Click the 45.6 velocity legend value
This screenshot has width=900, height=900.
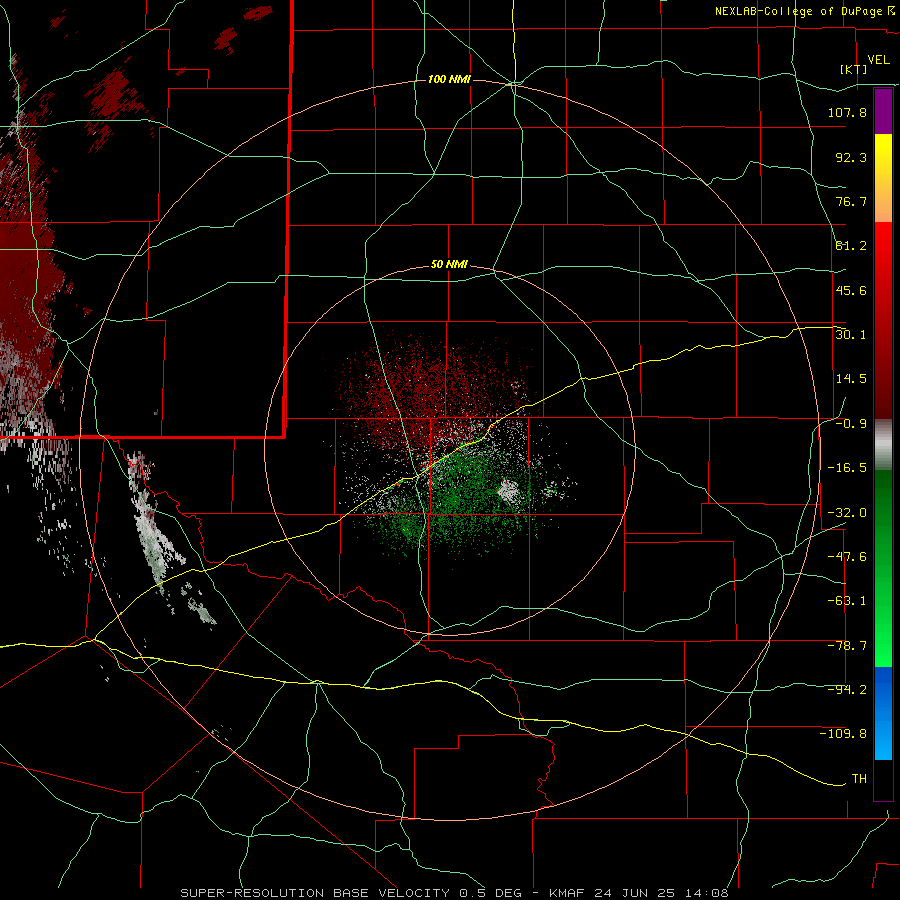pos(851,290)
